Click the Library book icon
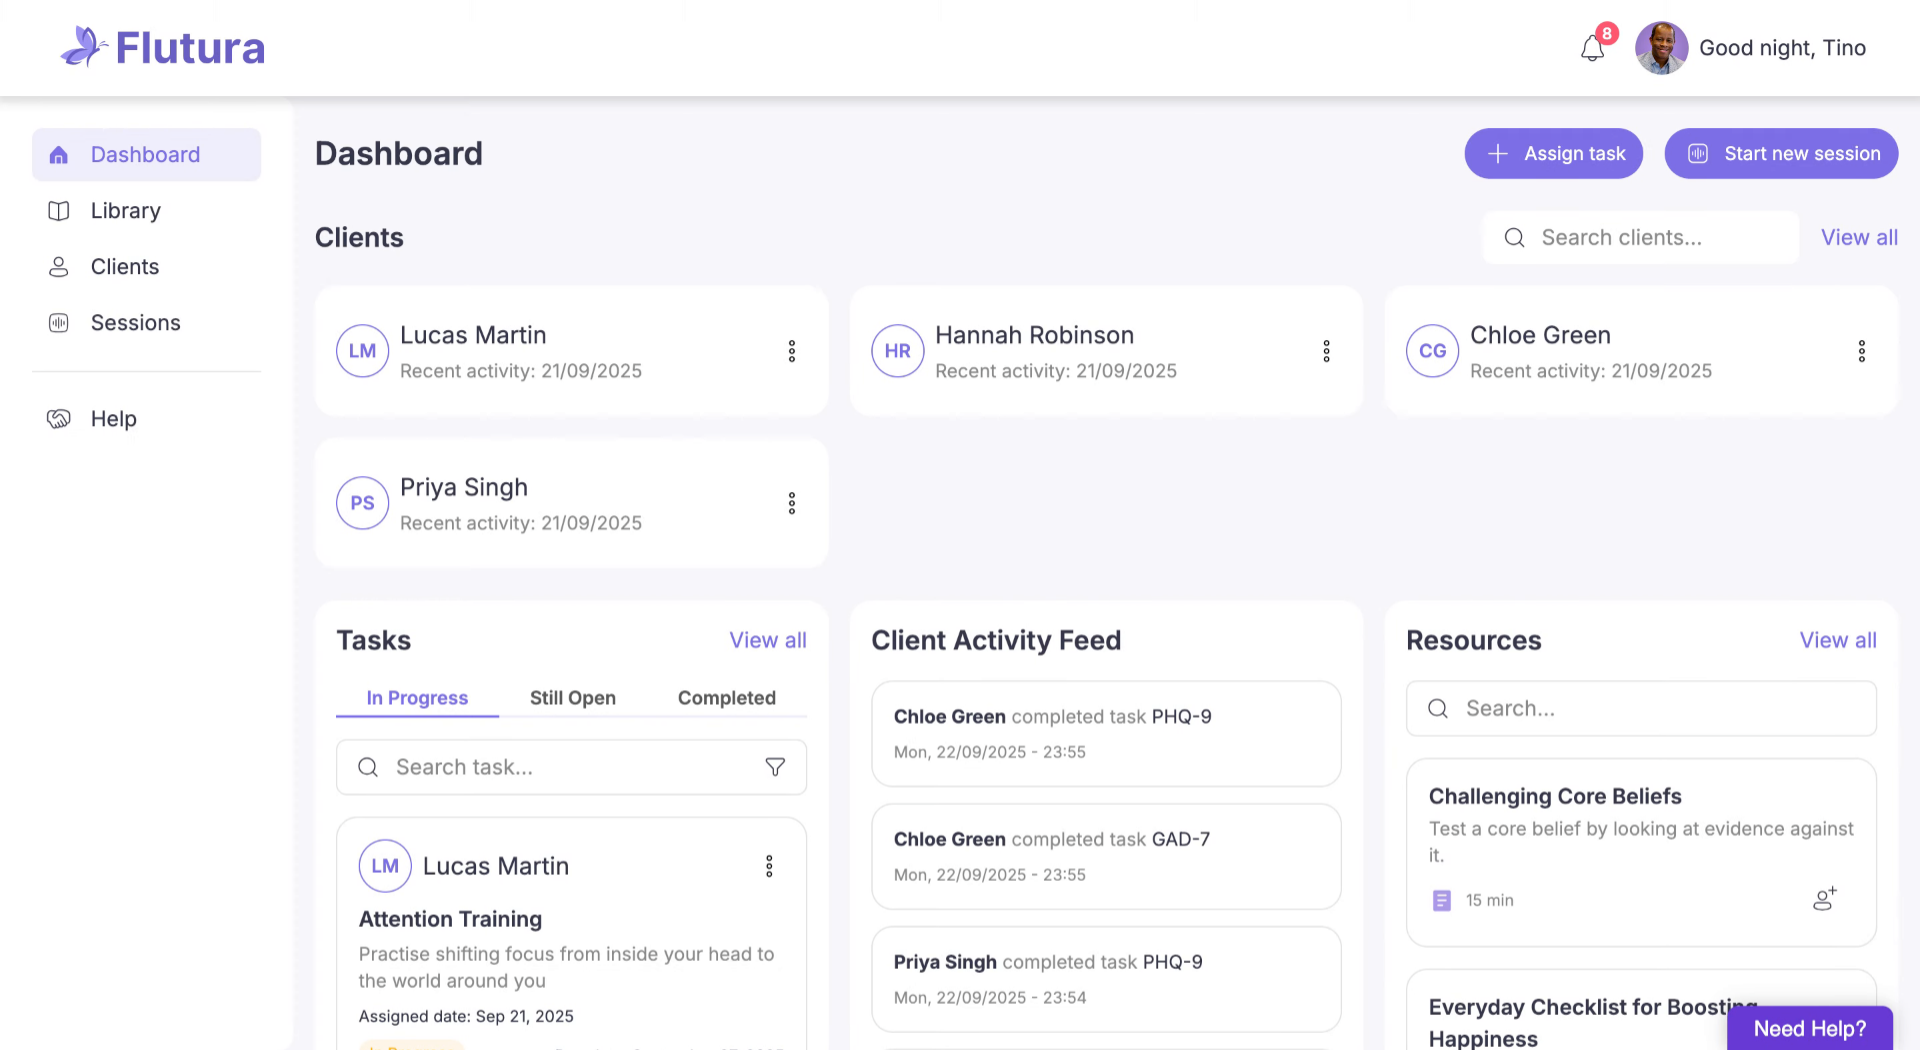Viewport: 1920px width, 1050px height. (x=59, y=211)
